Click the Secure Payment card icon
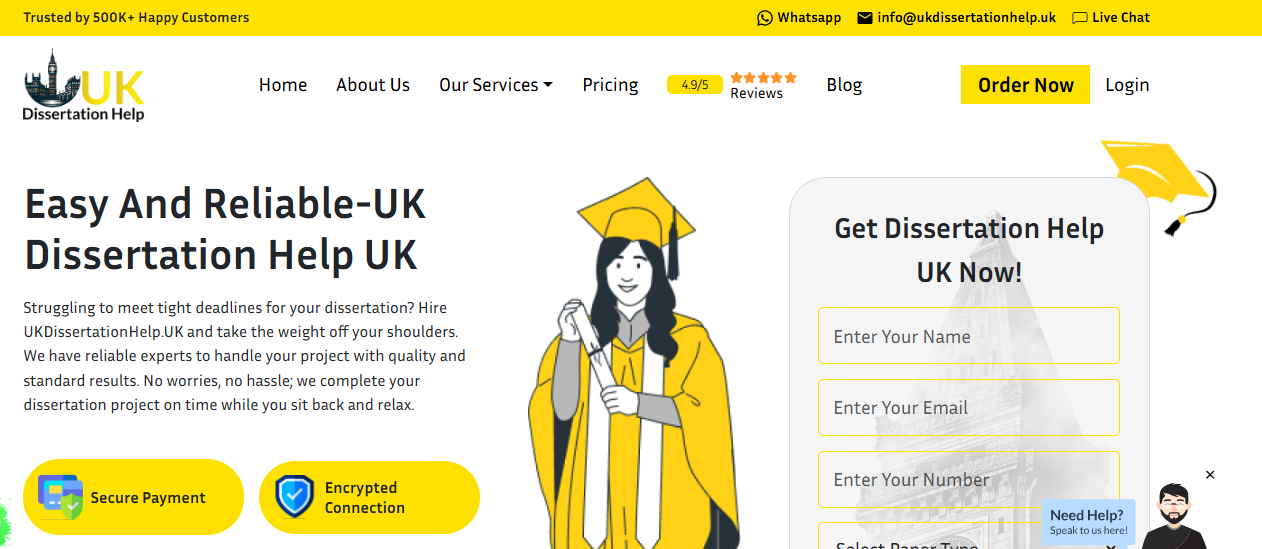This screenshot has height=549, width=1262. pyautogui.click(x=60, y=497)
